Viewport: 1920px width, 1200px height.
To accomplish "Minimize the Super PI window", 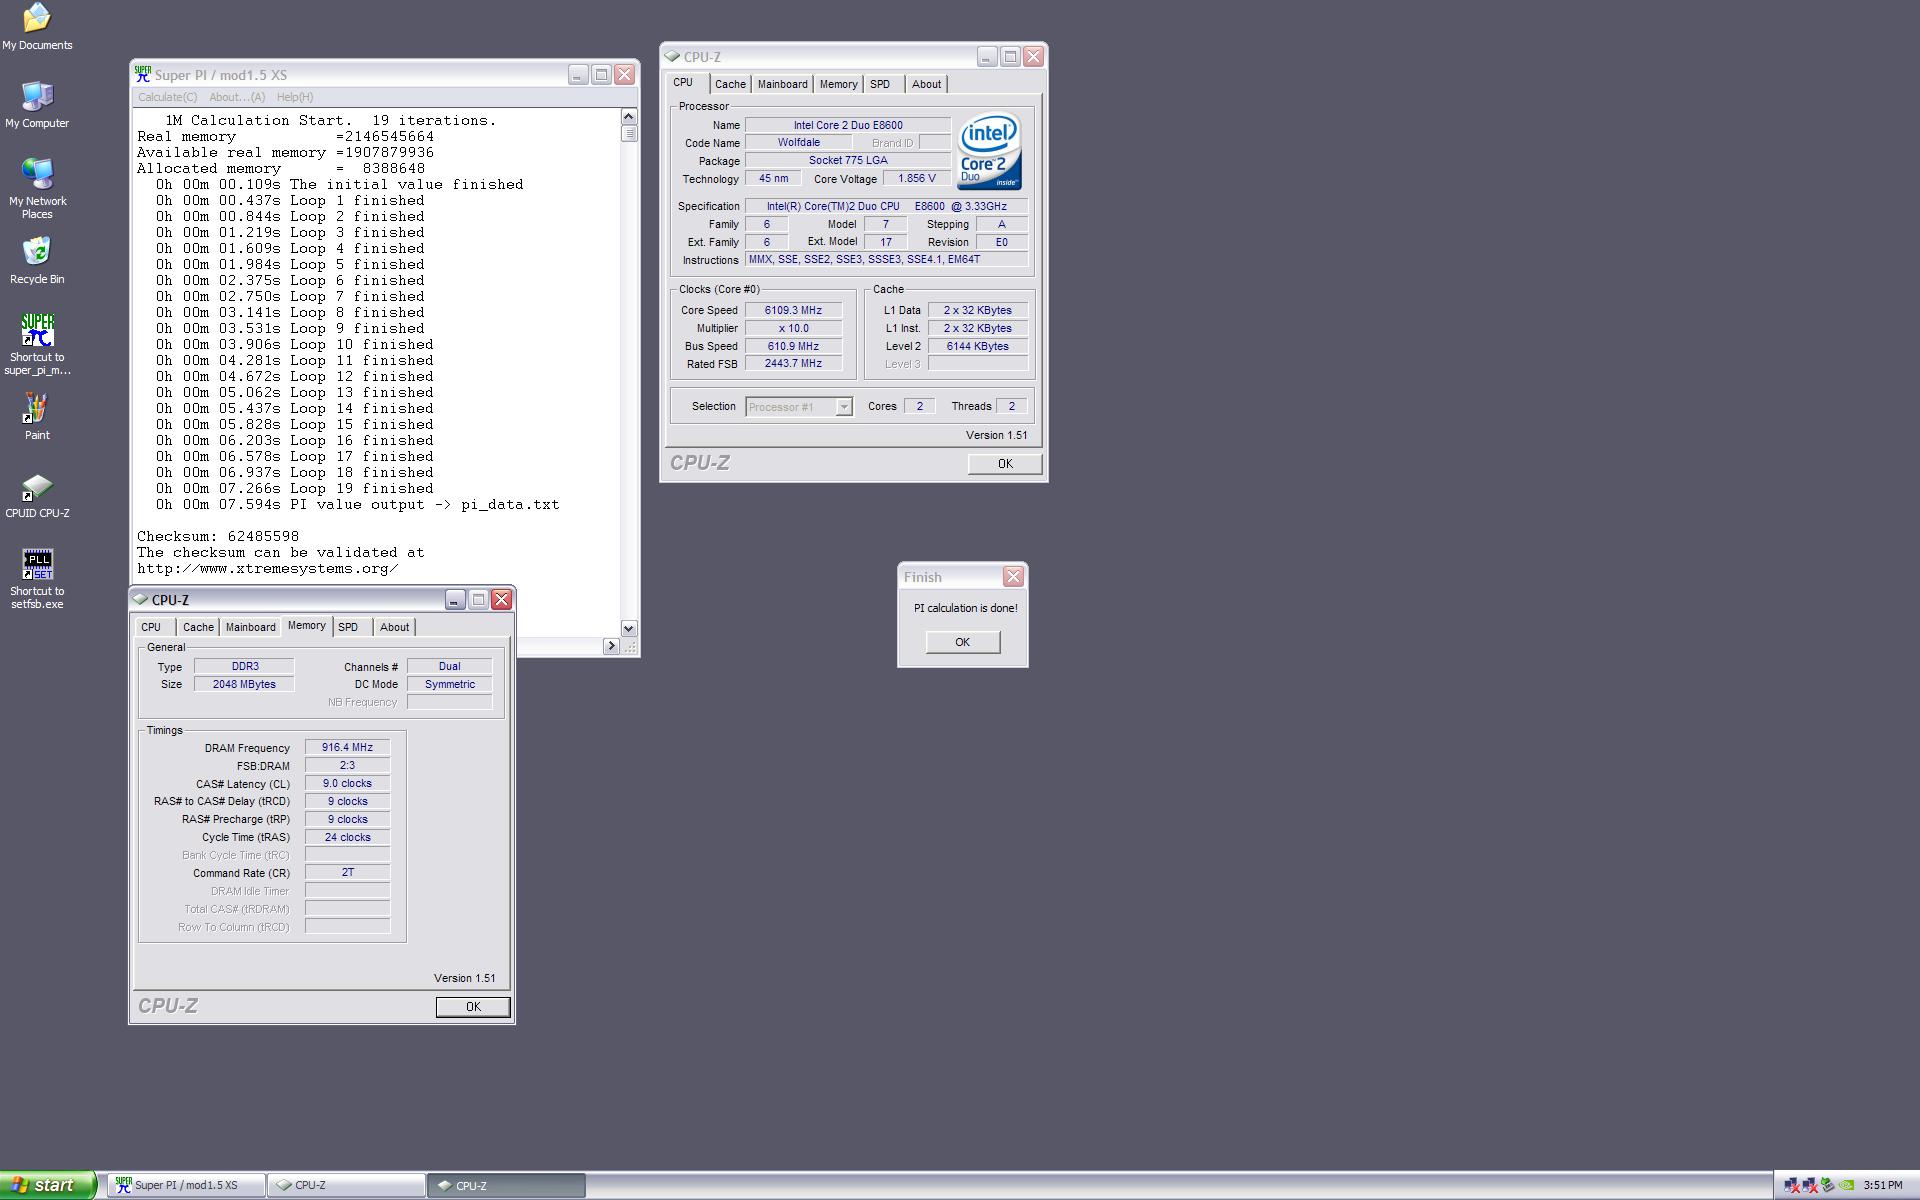I will coord(578,74).
